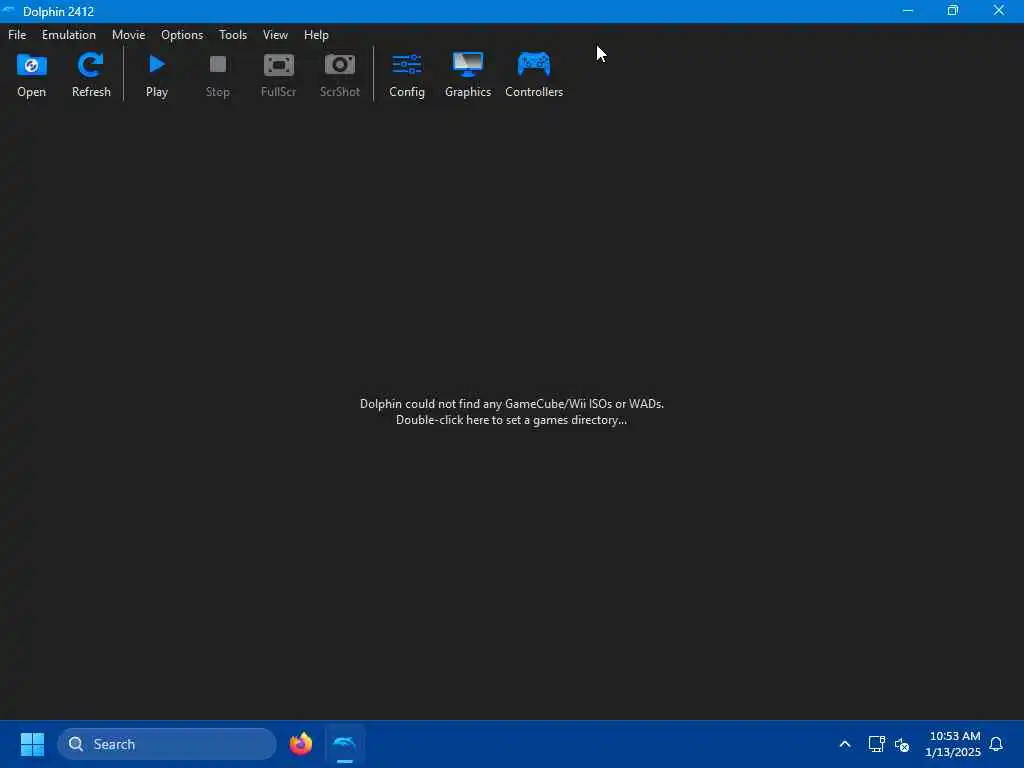Click the Stop toolbar button
Screen dimensions: 1024x768
(x=217, y=74)
